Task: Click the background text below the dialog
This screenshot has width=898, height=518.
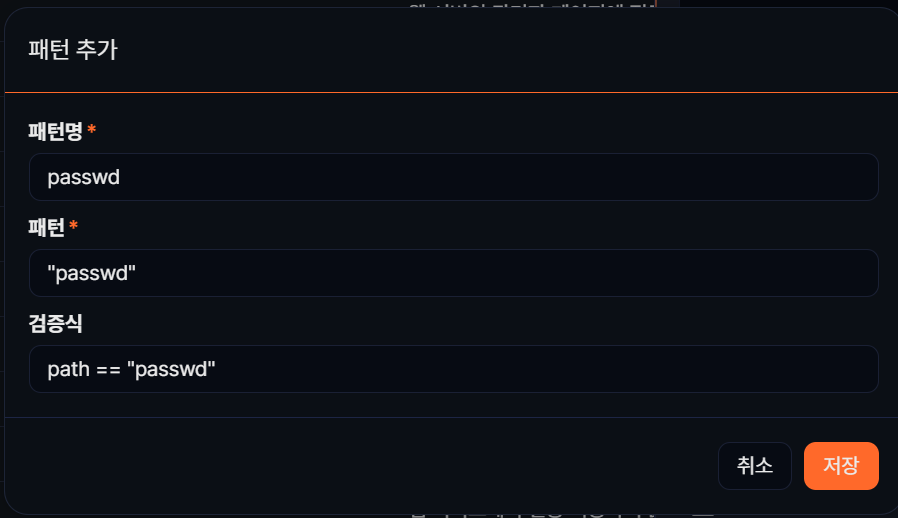Action: tap(560, 514)
